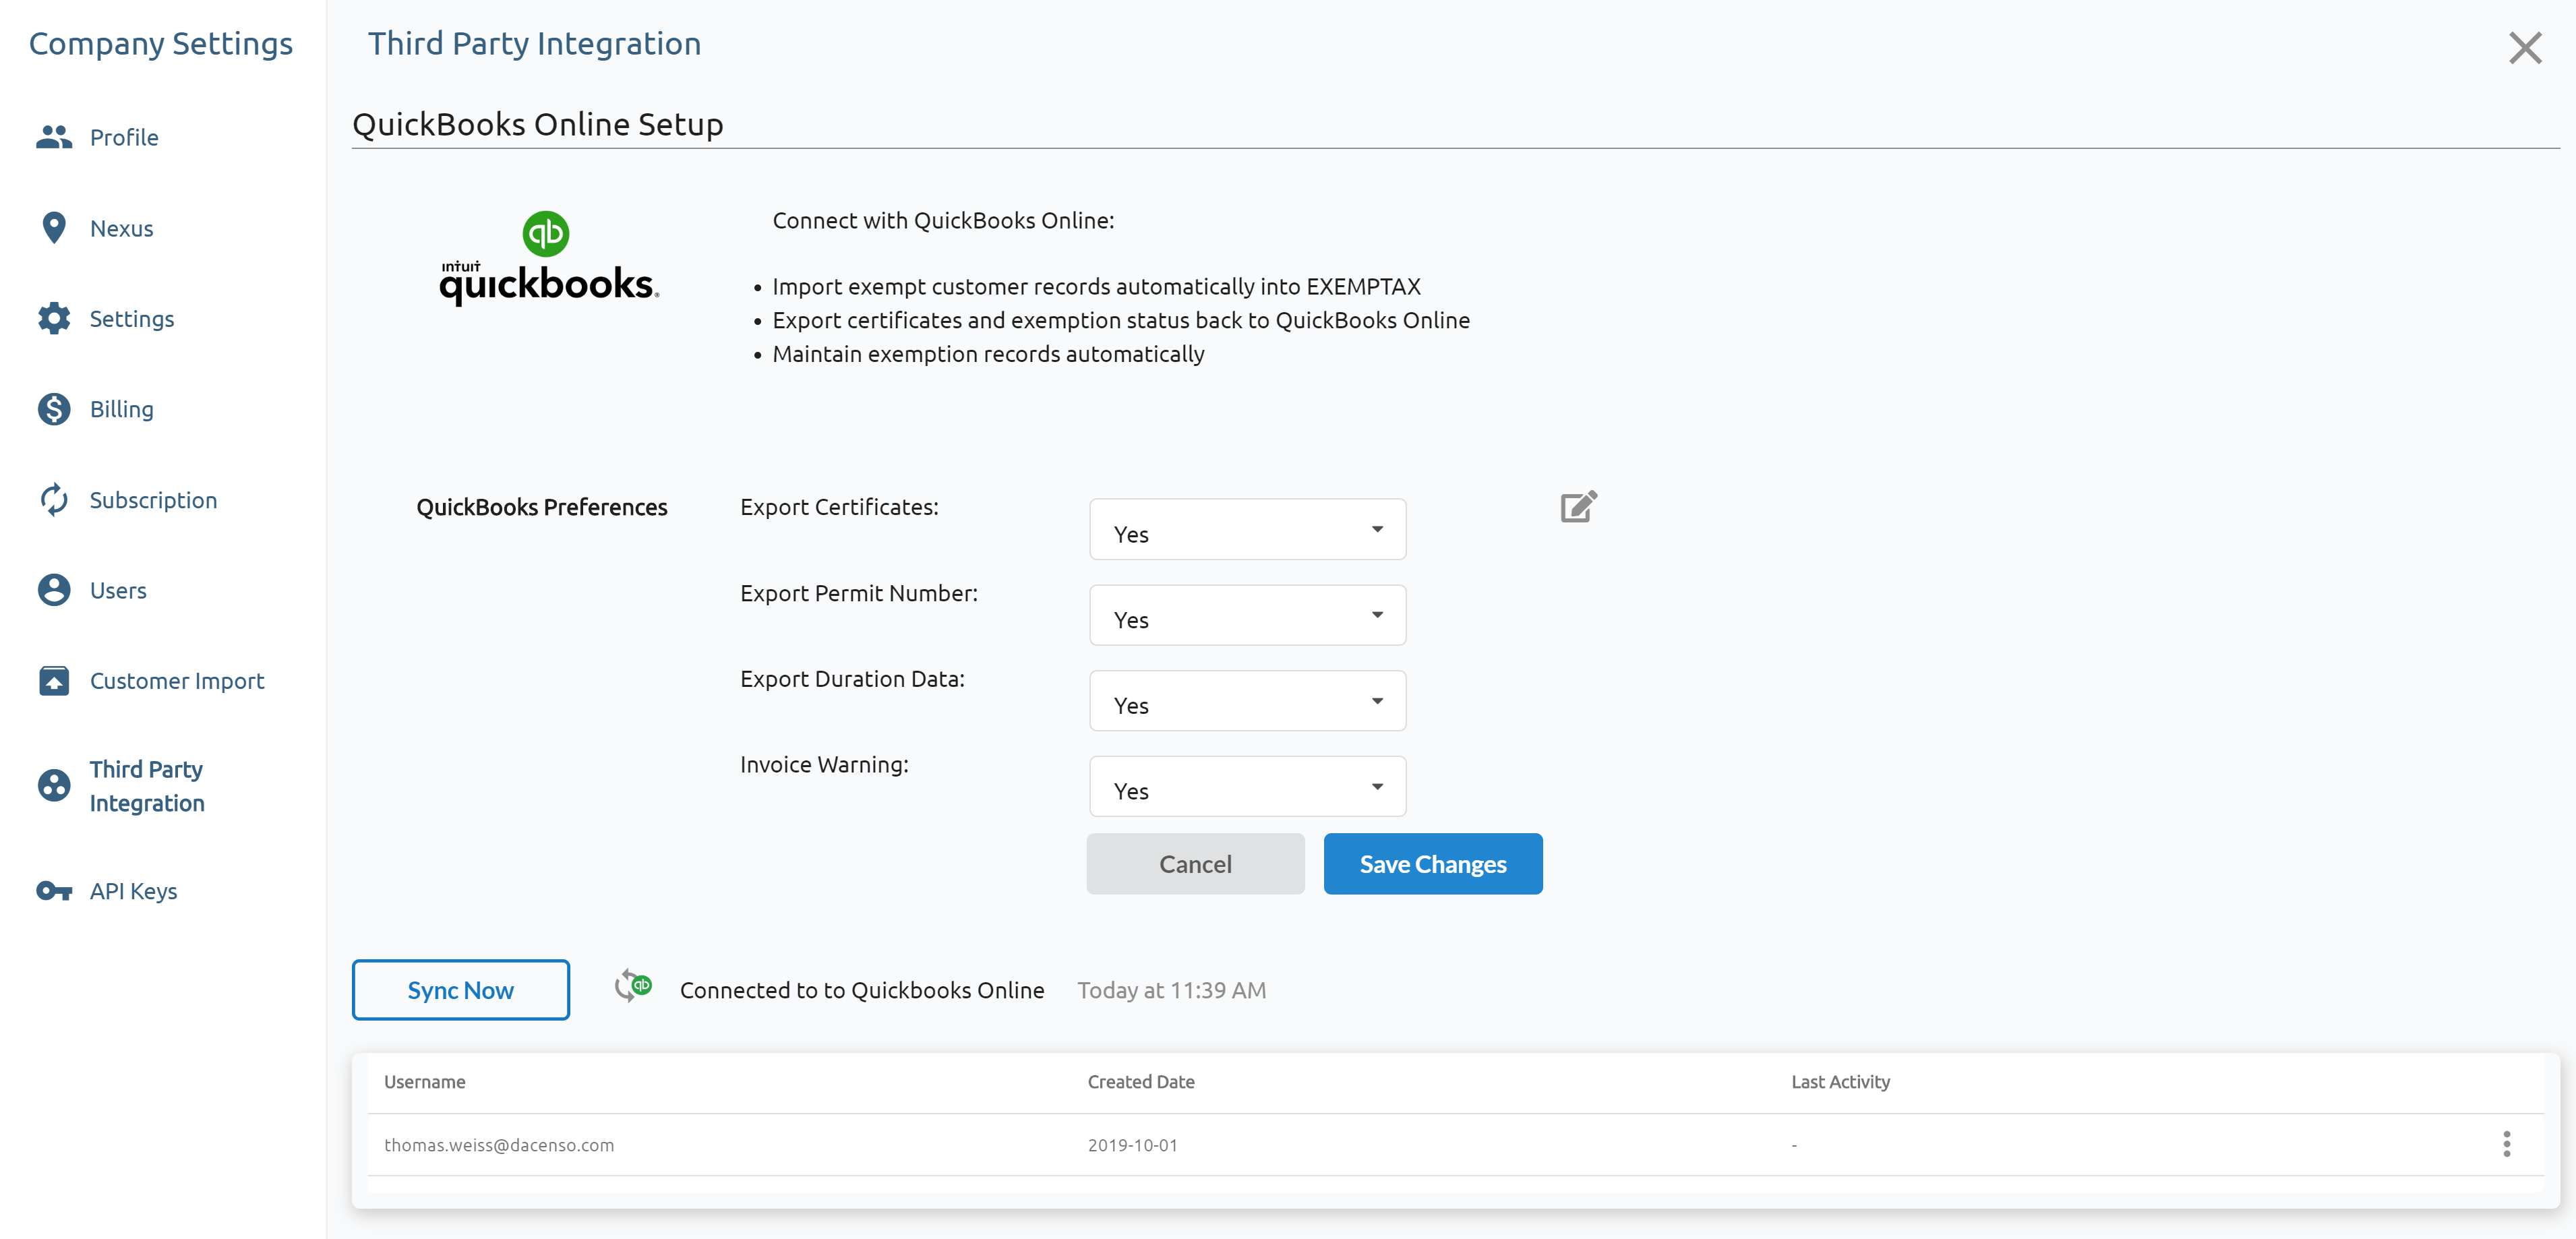The width and height of the screenshot is (2576, 1239).
Task: Click the Billing dollar icon
Action: pyautogui.click(x=54, y=409)
